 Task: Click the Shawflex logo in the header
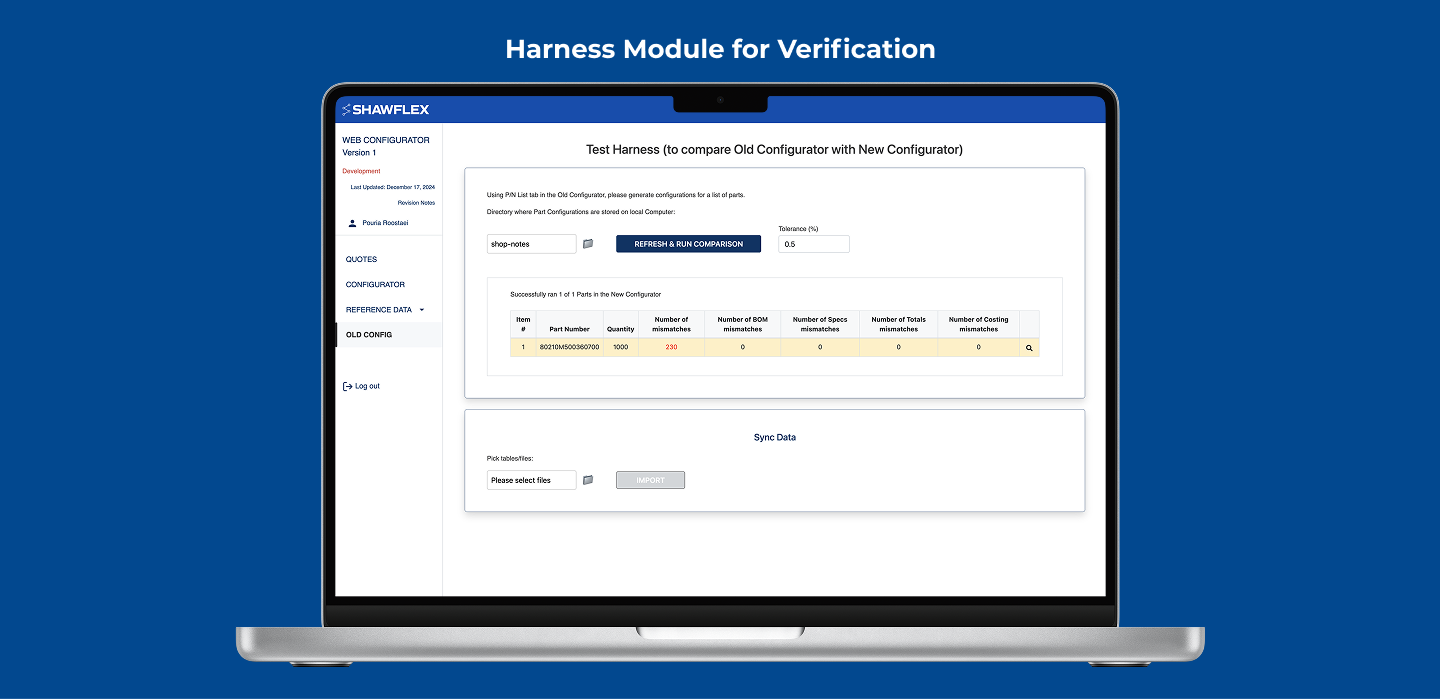(x=386, y=110)
